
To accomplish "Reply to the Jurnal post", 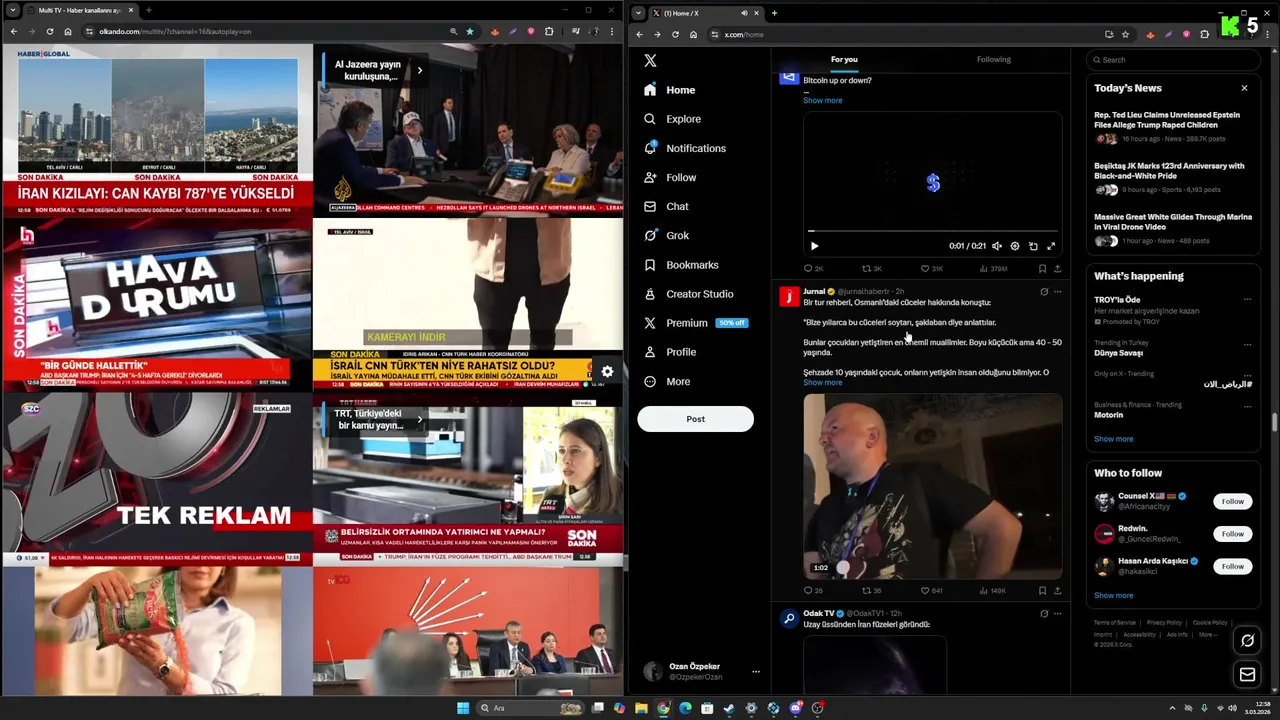I will 813,590.
